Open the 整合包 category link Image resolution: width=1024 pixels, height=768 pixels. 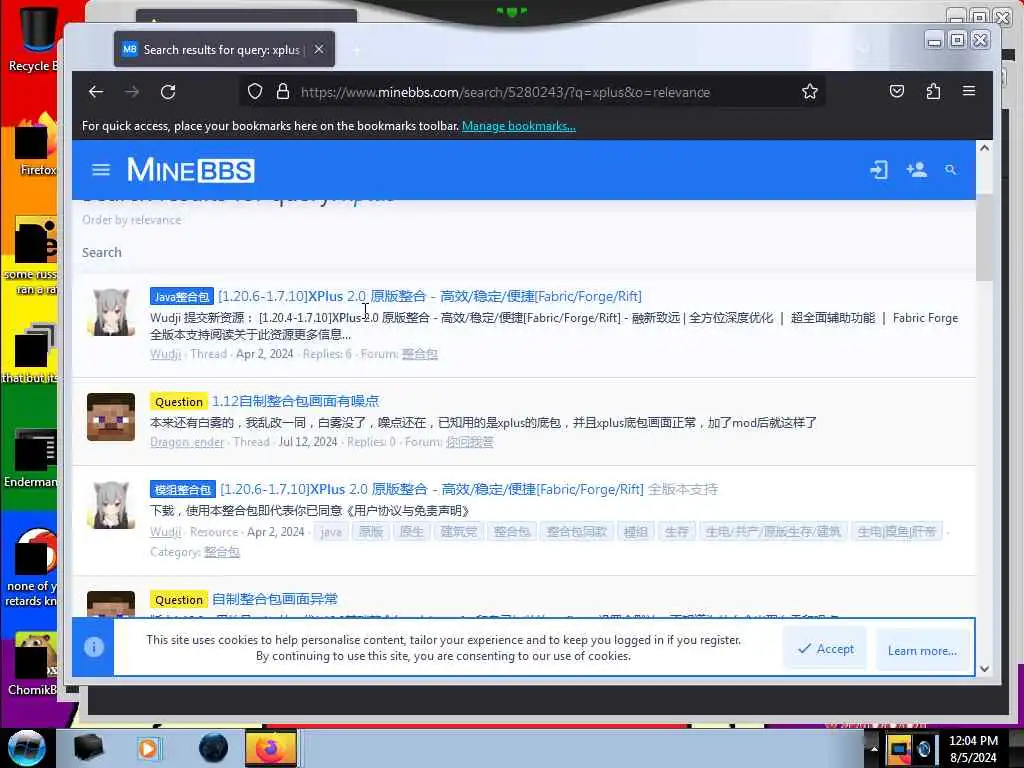(221, 552)
